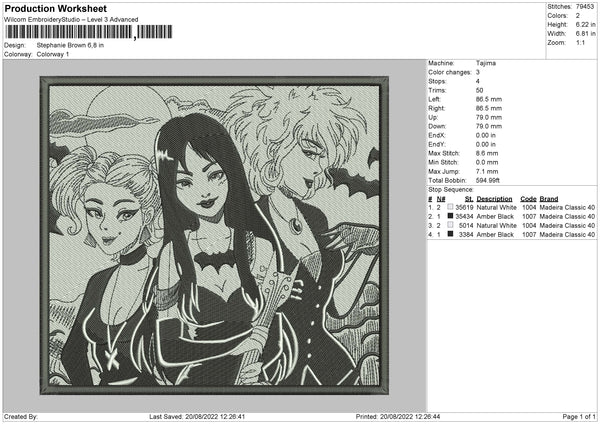
Task: Click the embroidery design preview image
Action: [214, 235]
